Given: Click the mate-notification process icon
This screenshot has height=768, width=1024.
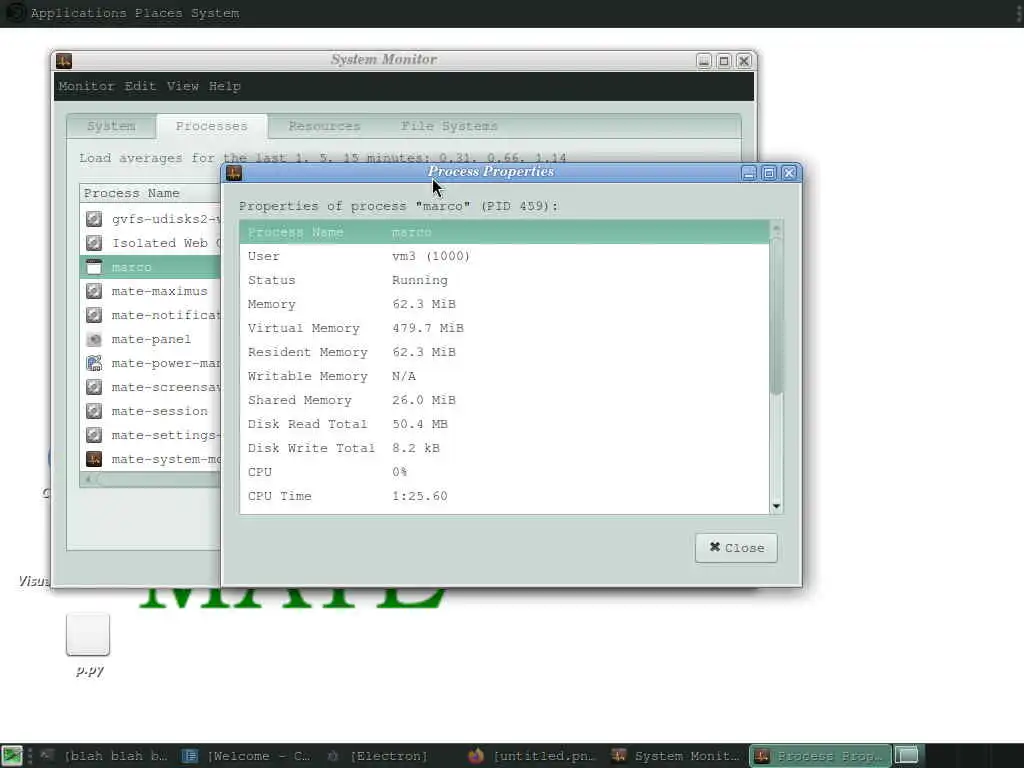Looking at the screenshot, I should 94,315.
